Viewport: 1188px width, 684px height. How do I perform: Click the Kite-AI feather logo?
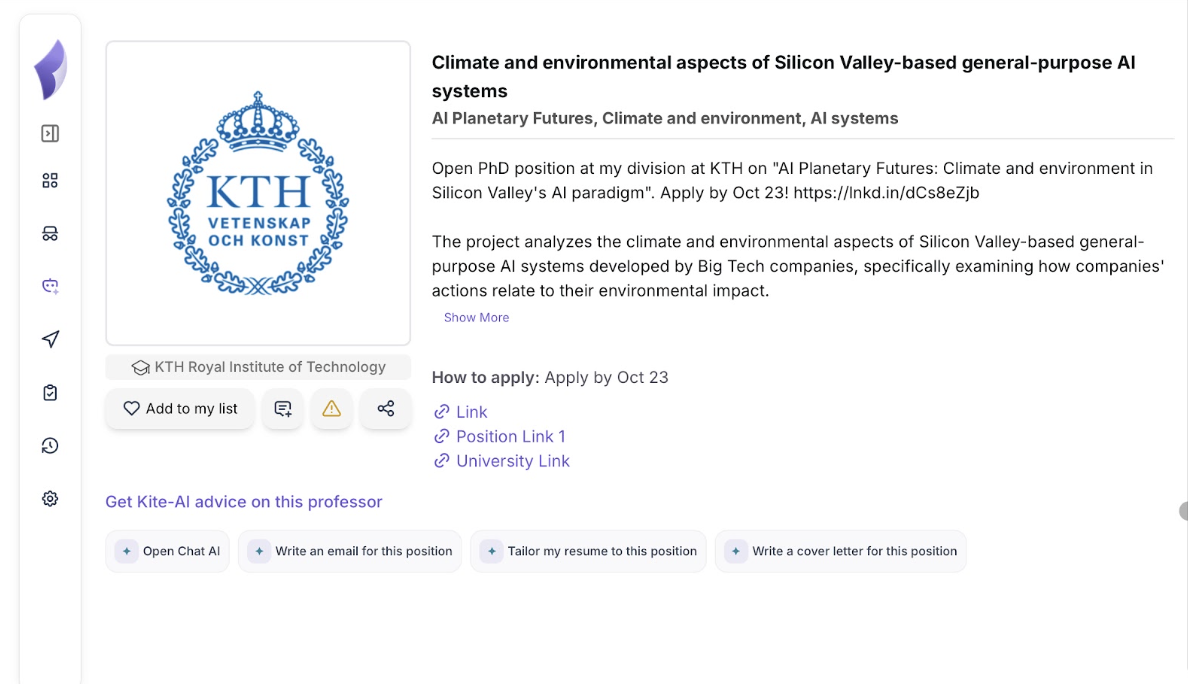click(x=50, y=70)
